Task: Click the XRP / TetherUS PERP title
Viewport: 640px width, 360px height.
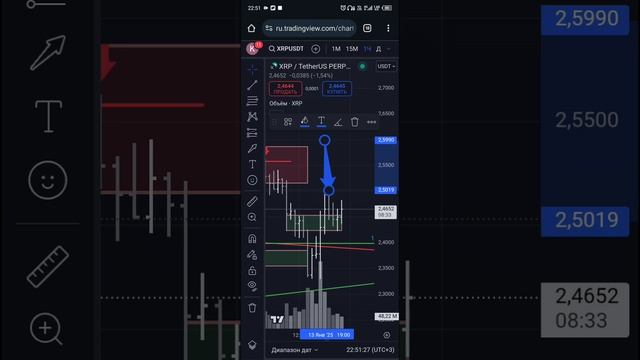Action: click(314, 66)
